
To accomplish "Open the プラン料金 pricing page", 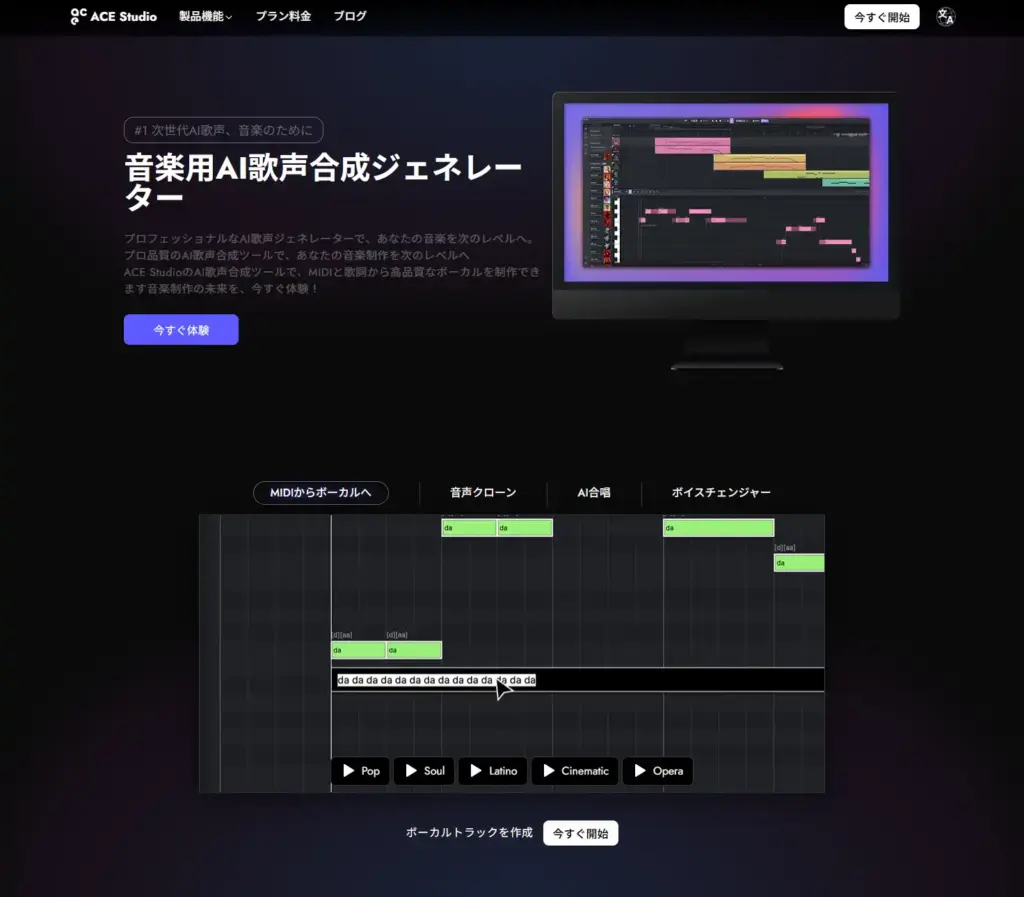I will (x=283, y=16).
